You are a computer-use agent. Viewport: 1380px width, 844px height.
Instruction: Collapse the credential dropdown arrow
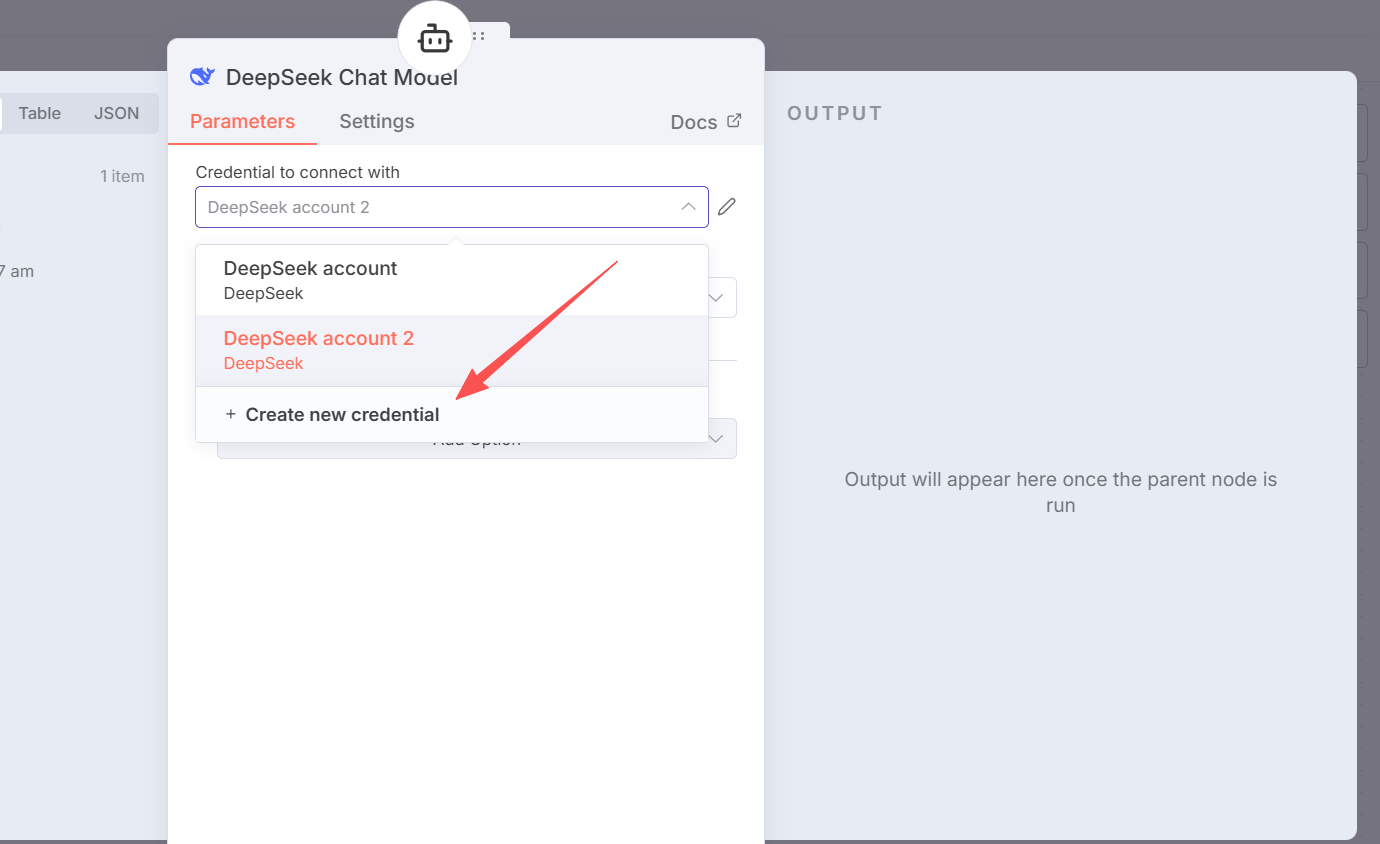(x=688, y=207)
